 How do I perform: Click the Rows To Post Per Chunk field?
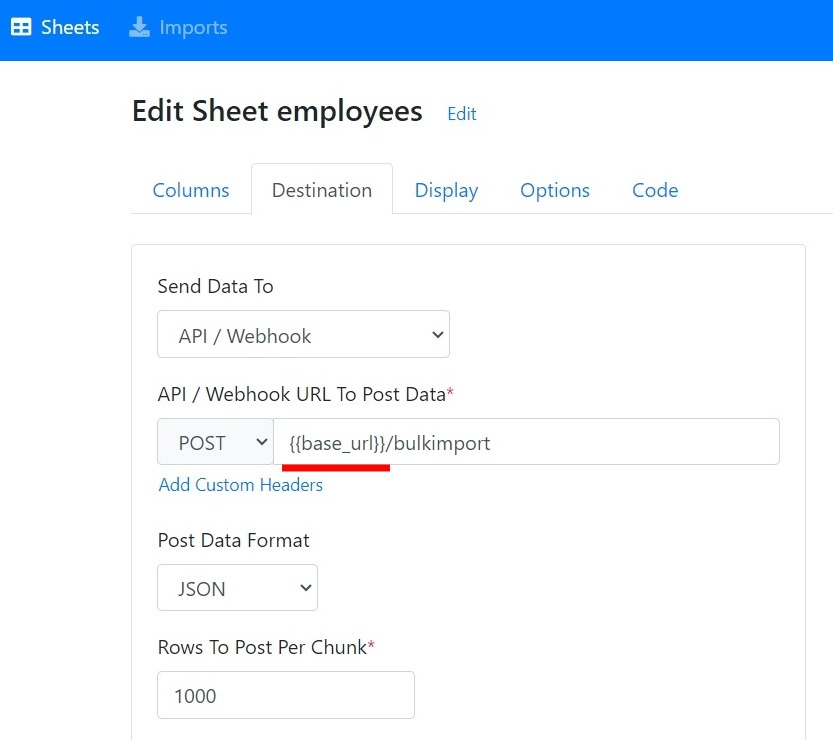click(286, 695)
